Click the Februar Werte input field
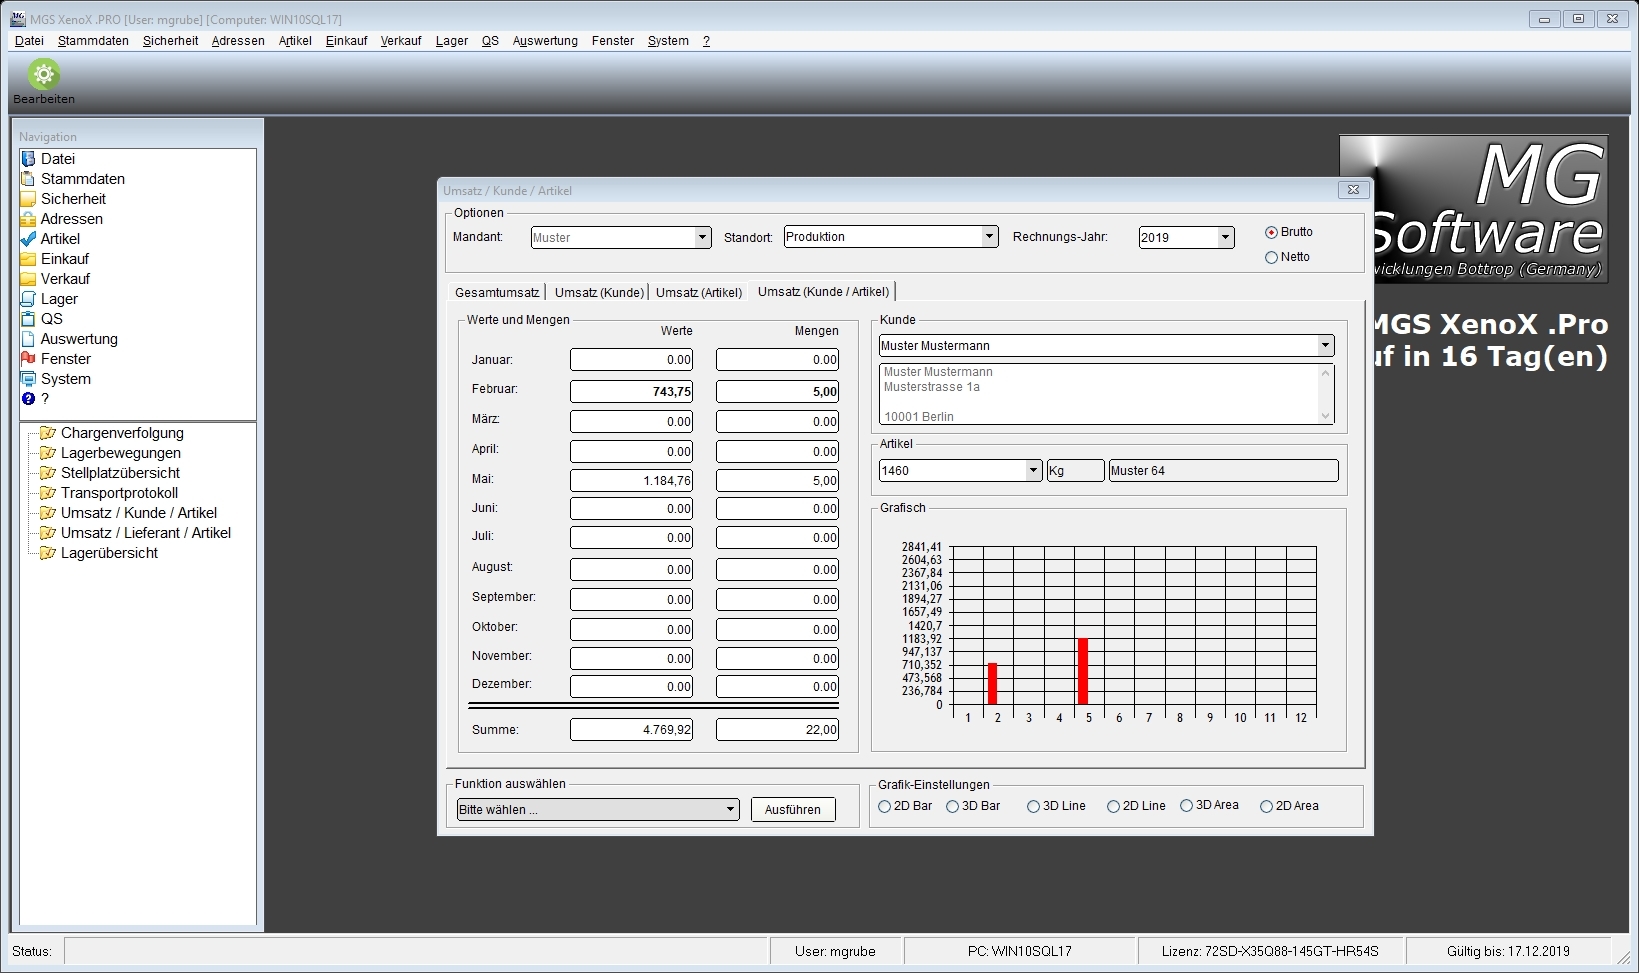The image size is (1639, 973). pos(631,392)
